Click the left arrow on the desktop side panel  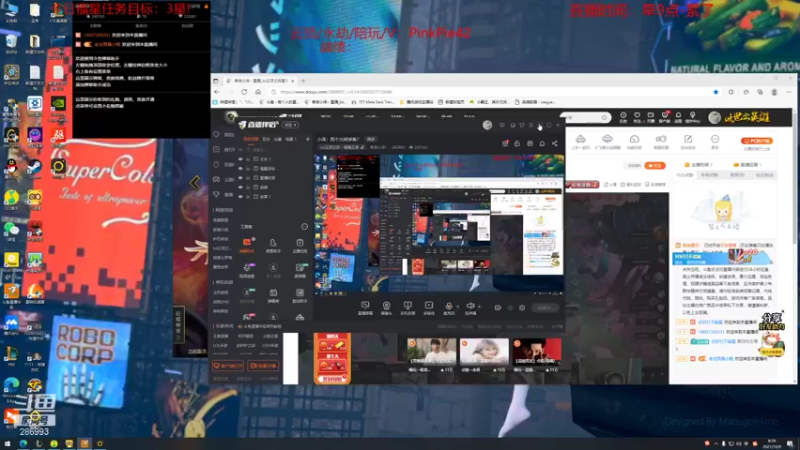[x=195, y=183]
